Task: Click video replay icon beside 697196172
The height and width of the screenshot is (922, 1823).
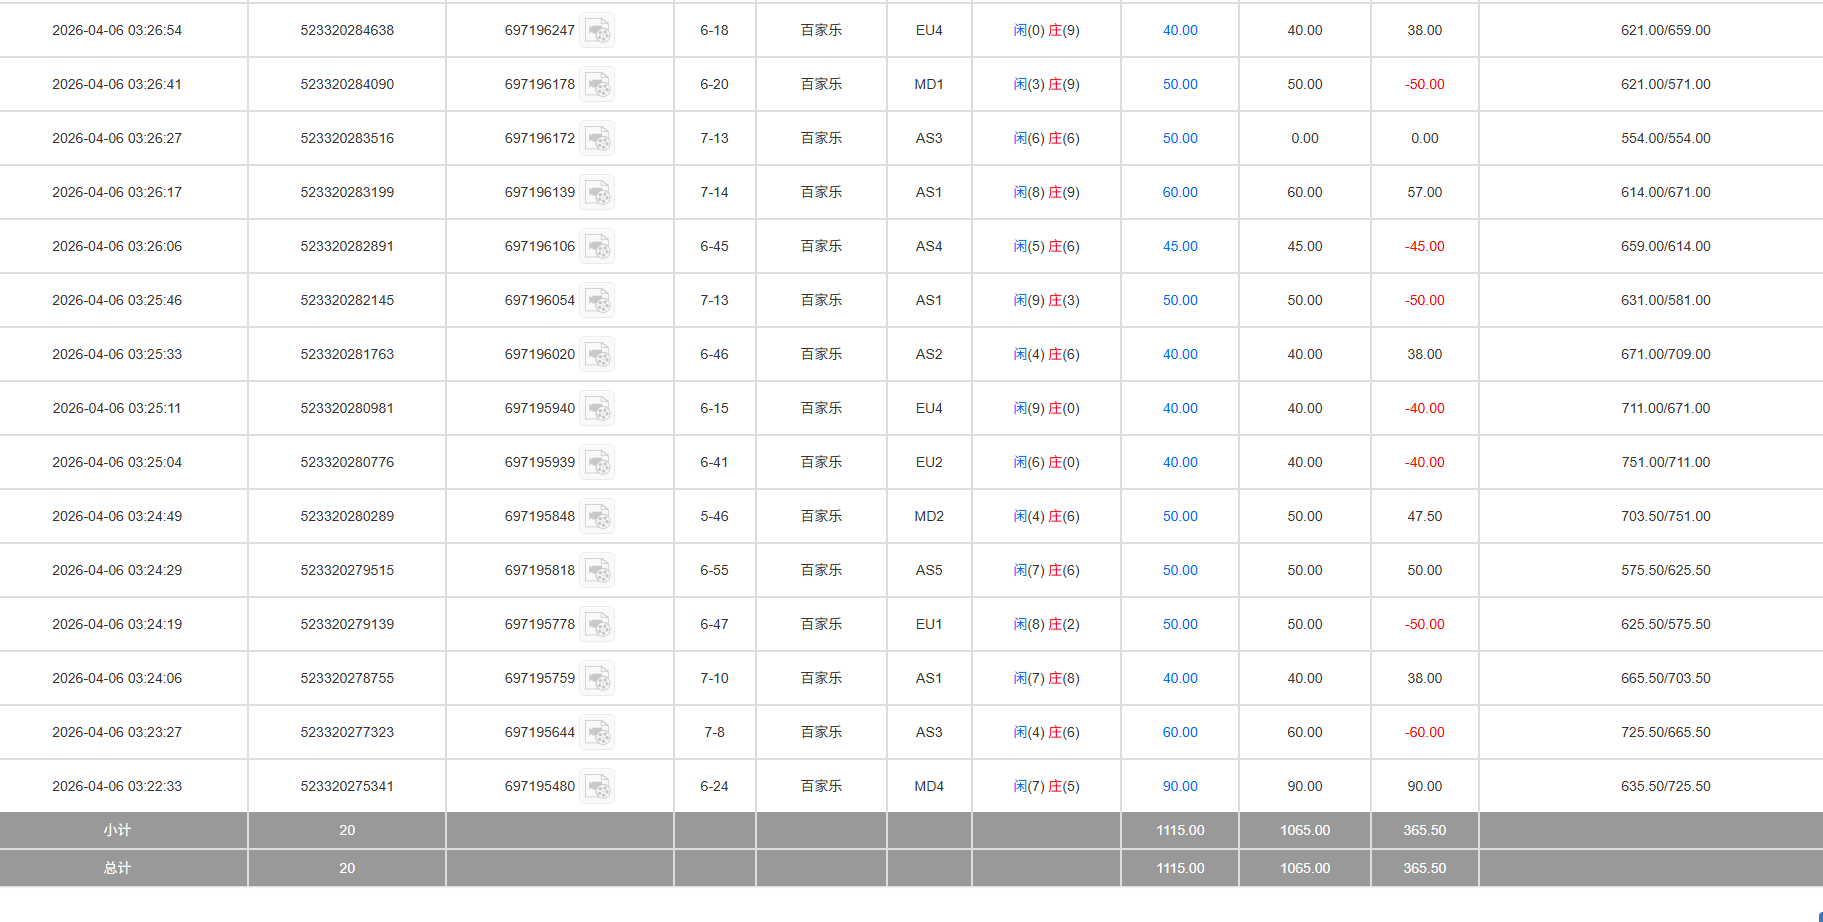Action: pos(597,139)
